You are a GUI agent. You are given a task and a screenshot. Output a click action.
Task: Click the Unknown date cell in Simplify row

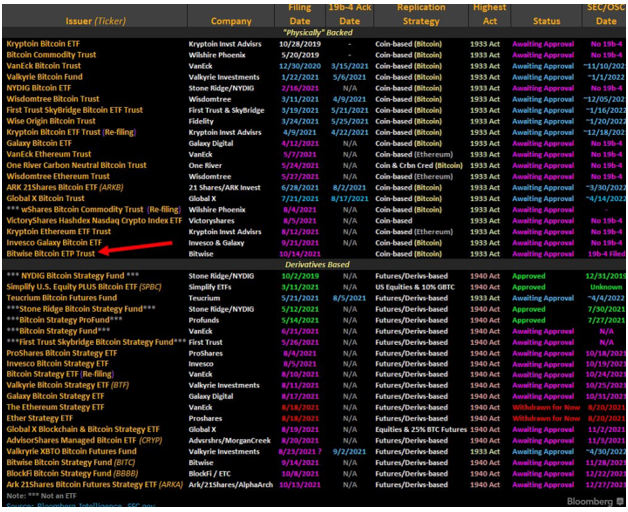tap(606, 287)
